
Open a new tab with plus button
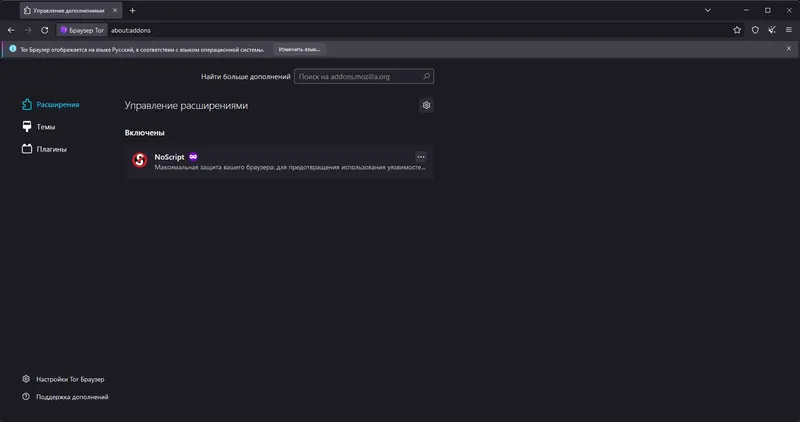pyautogui.click(x=132, y=10)
